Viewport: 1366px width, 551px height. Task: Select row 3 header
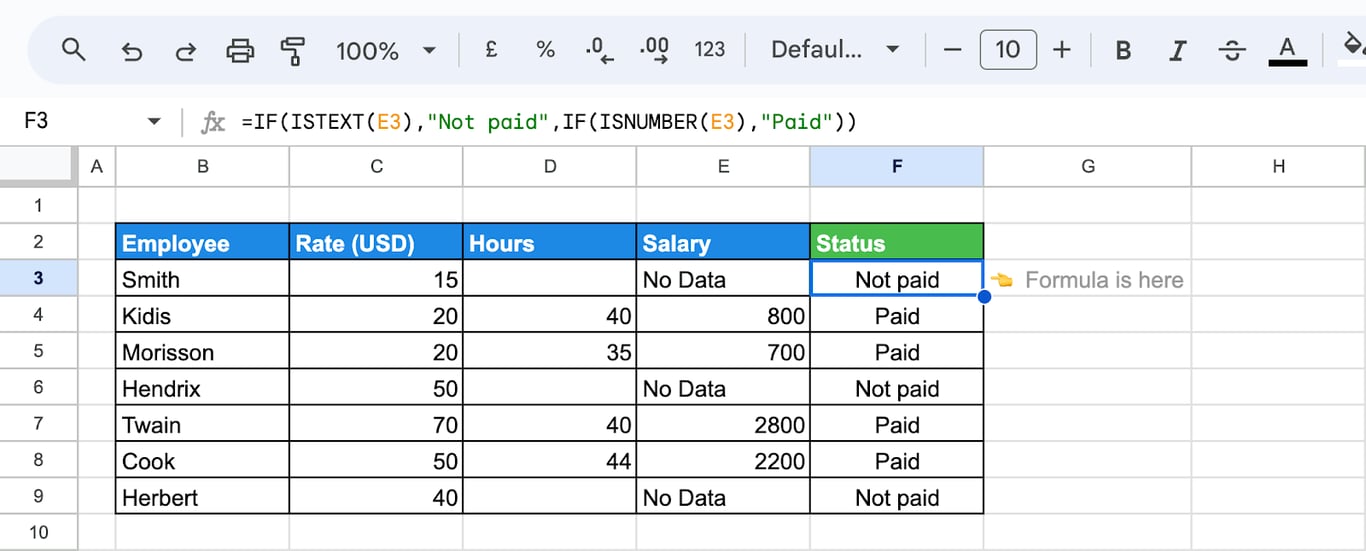click(38, 278)
